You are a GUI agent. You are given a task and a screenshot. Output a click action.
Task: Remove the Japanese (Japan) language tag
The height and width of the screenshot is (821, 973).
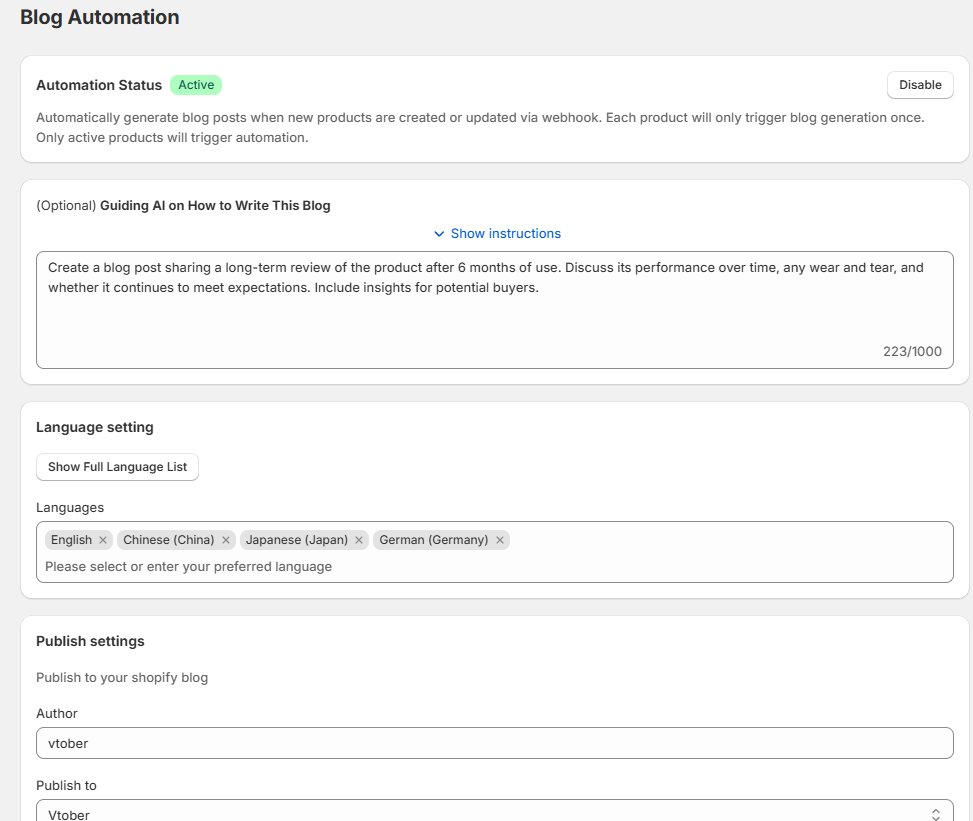pos(358,540)
